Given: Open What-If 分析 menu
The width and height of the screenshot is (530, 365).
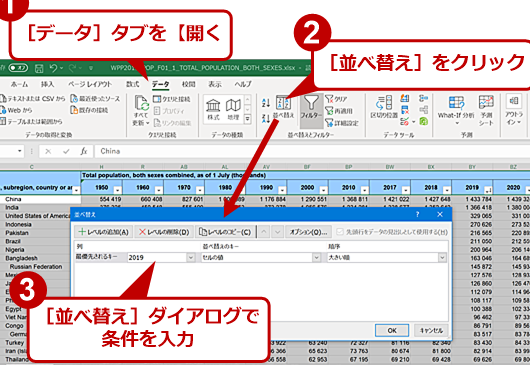Looking at the screenshot, I should point(456,109).
